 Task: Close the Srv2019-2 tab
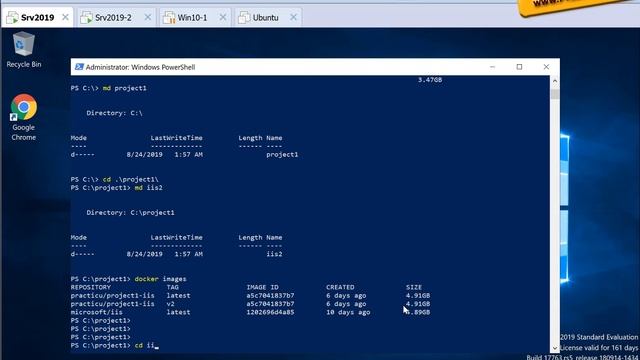point(148,17)
